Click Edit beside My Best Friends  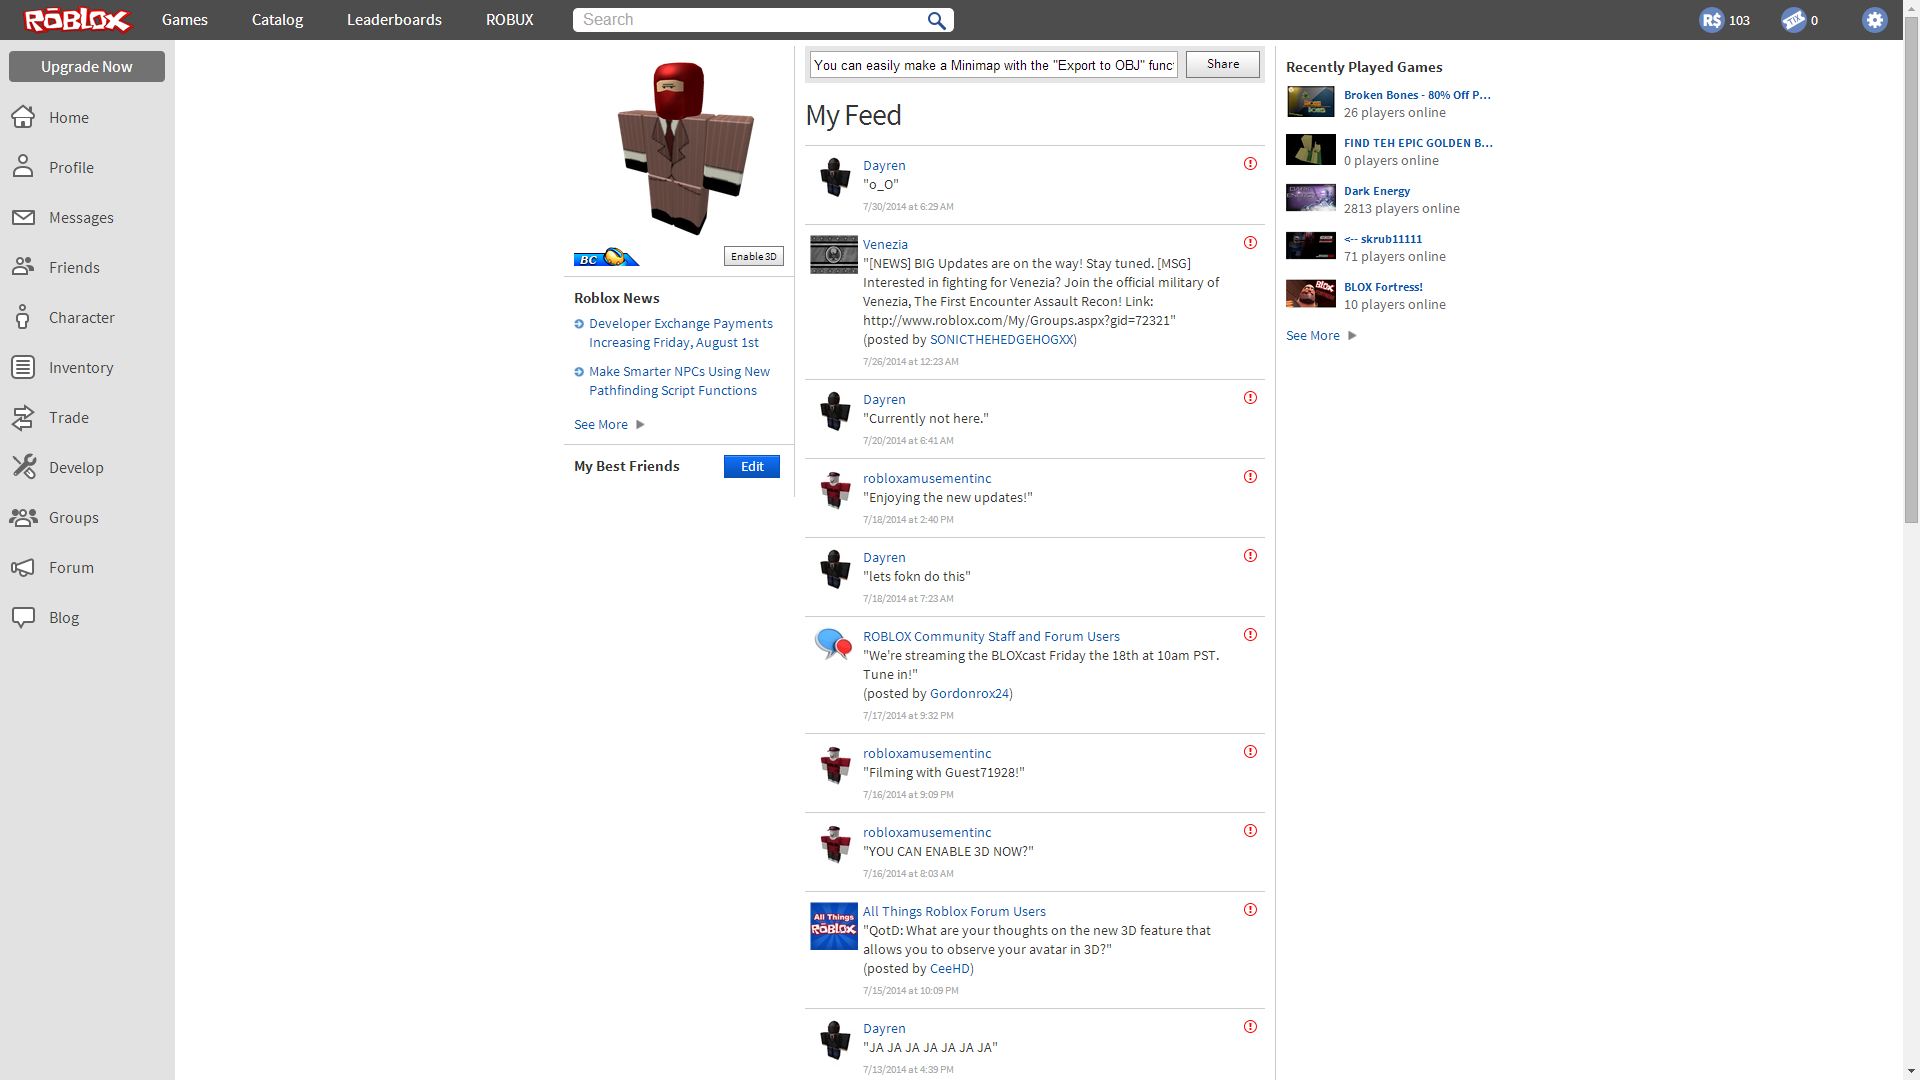pos(752,467)
